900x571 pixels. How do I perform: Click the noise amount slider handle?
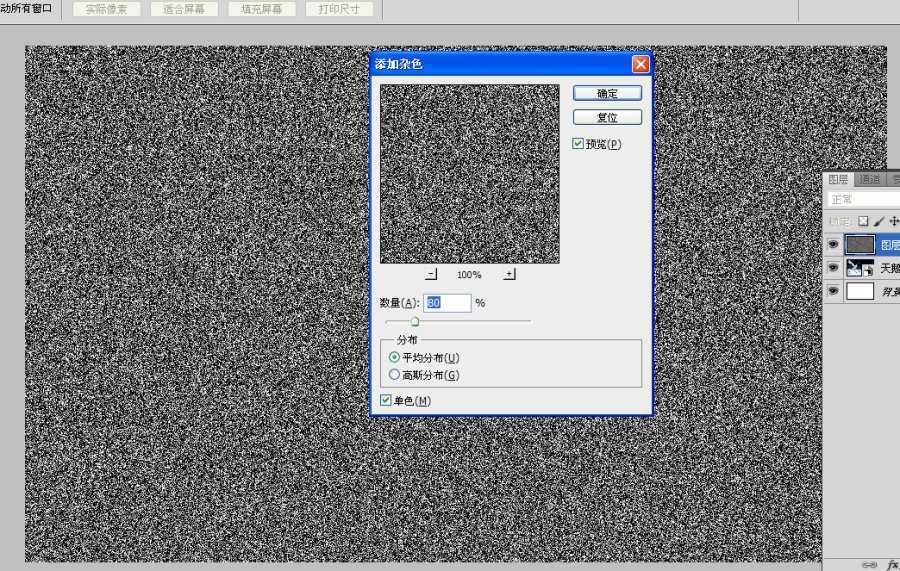pos(415,321)
